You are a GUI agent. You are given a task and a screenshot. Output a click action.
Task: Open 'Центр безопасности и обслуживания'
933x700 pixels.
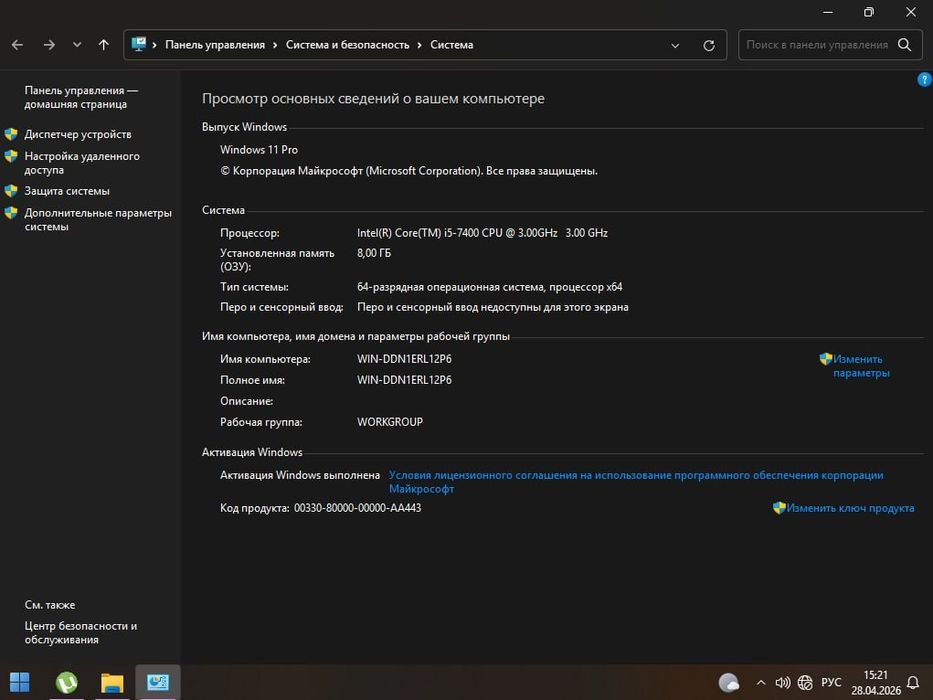[80, 633]
